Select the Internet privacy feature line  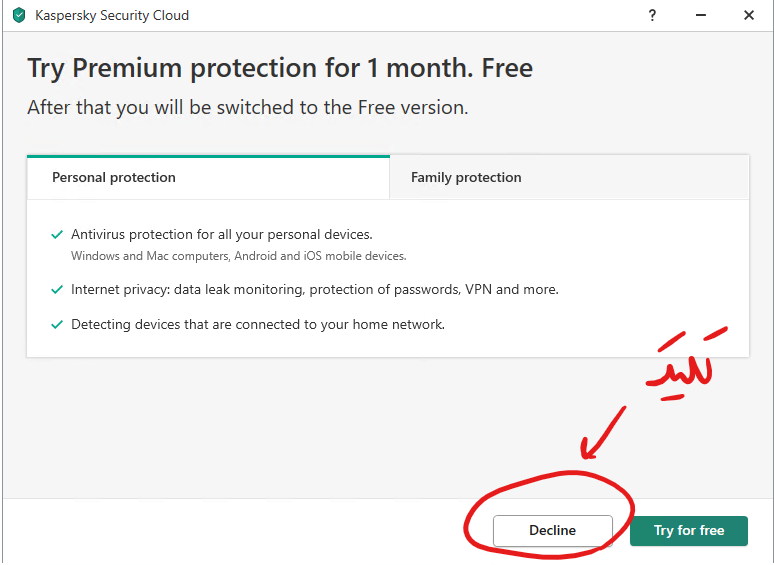314,290
